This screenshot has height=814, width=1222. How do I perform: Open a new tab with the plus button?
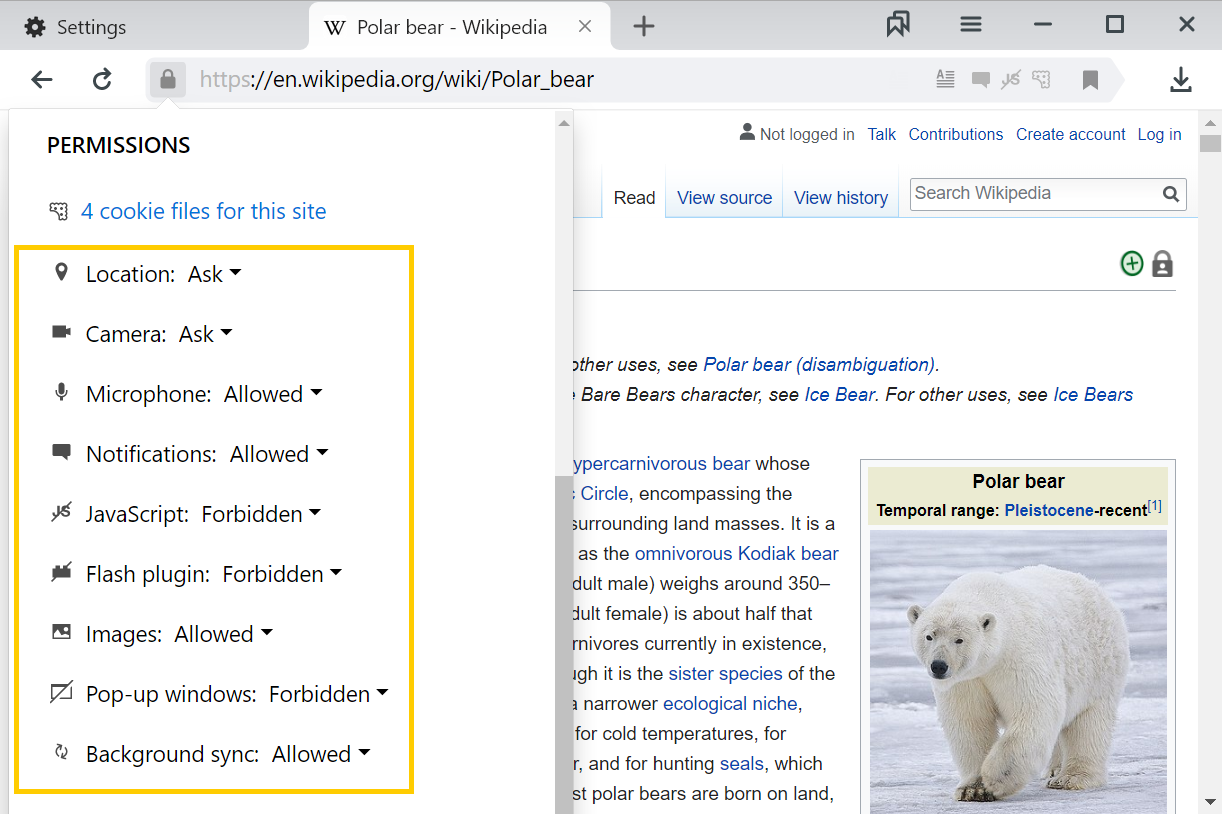click(x=644, y=27)
